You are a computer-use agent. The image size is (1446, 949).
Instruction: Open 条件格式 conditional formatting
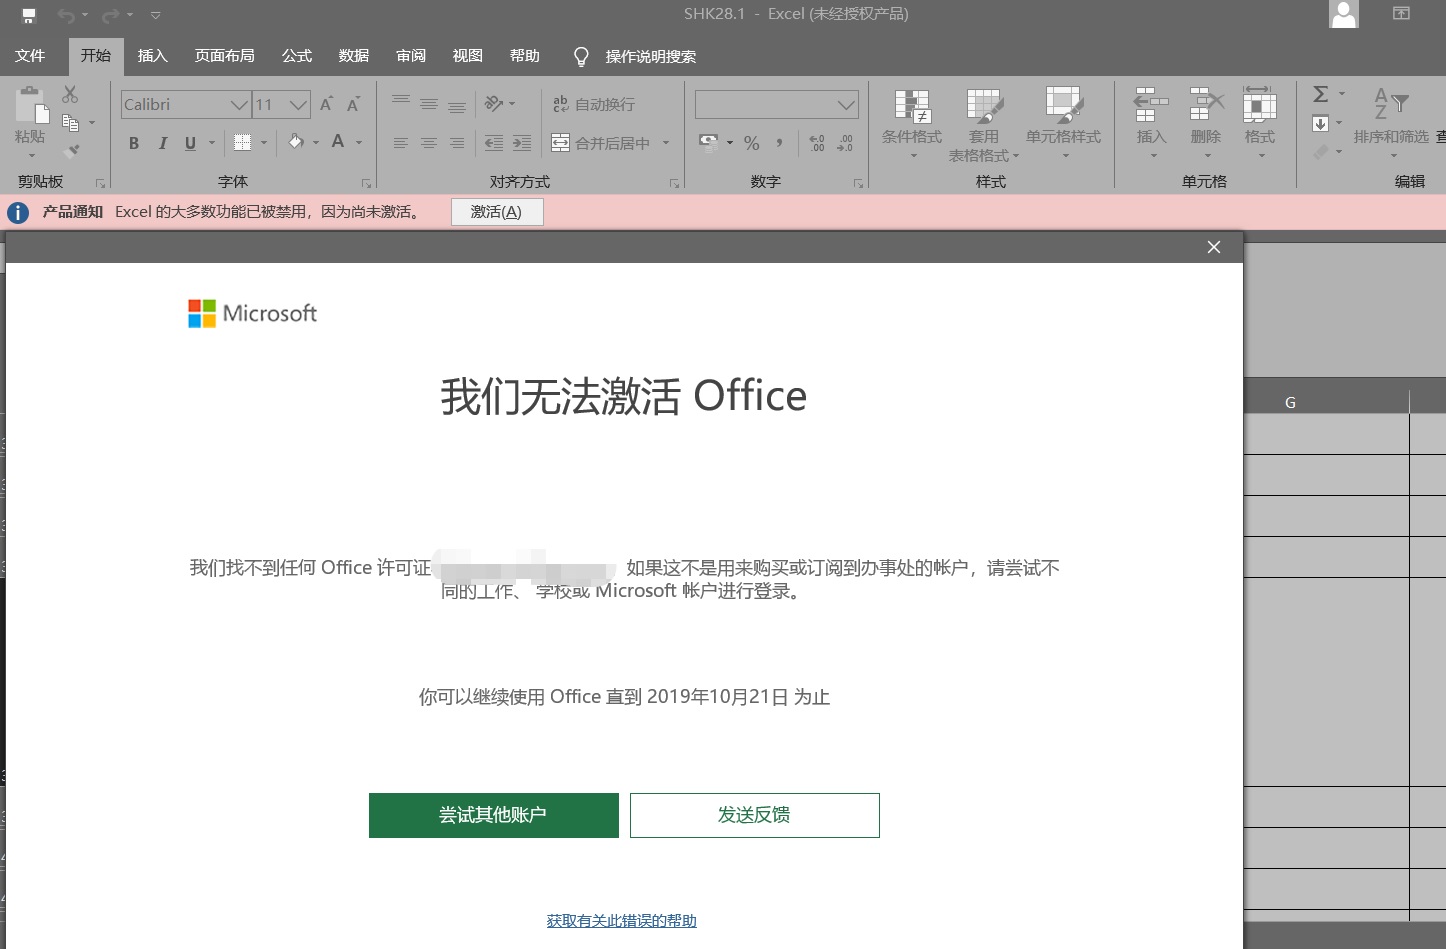pos(912,124)
